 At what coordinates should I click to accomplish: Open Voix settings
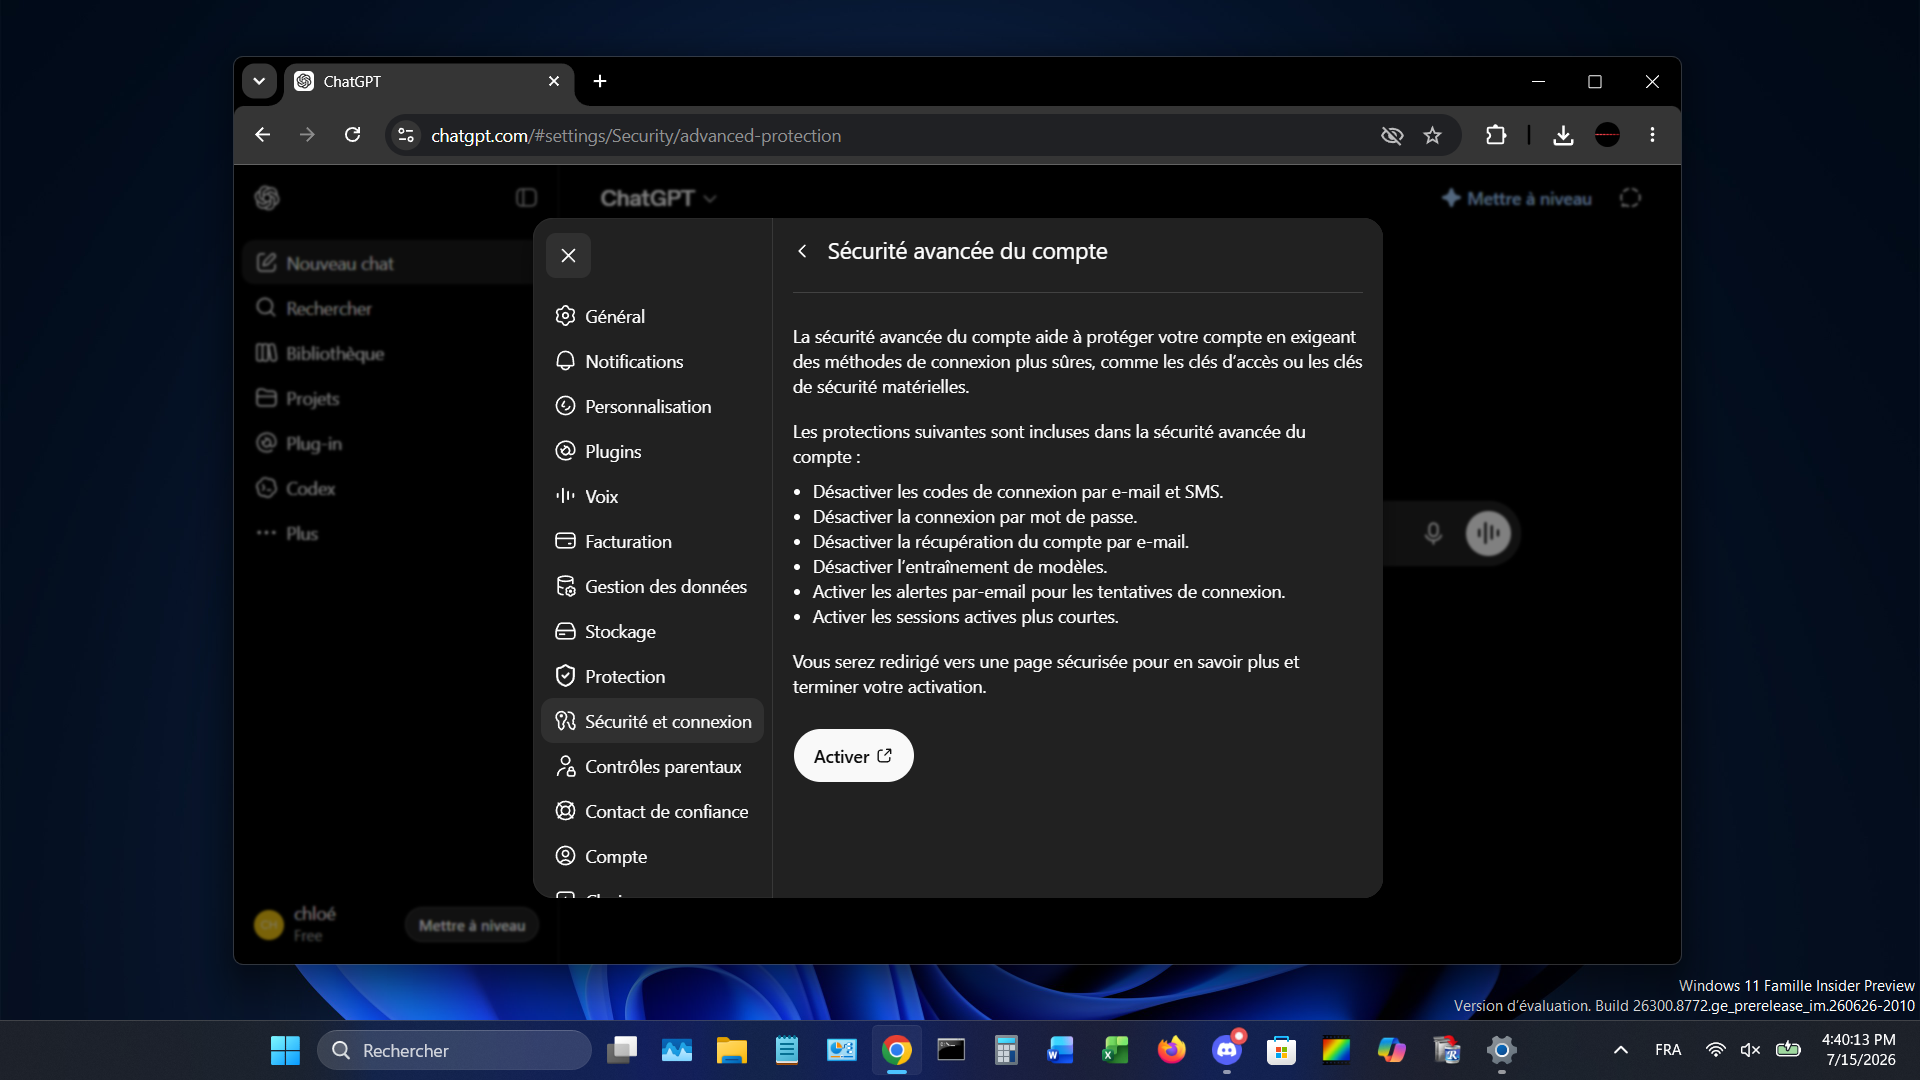coord(652,496)
